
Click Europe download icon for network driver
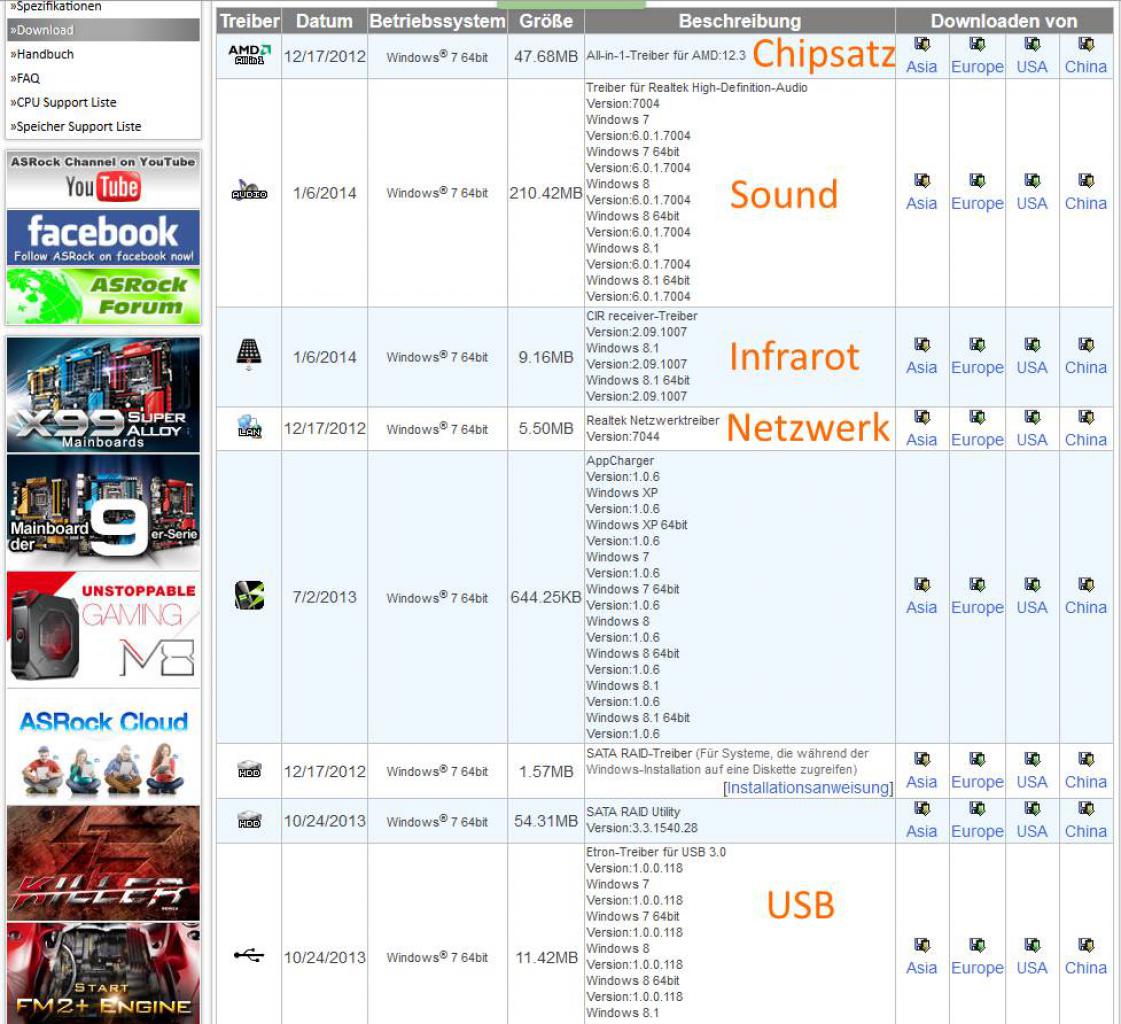[977, 417]
